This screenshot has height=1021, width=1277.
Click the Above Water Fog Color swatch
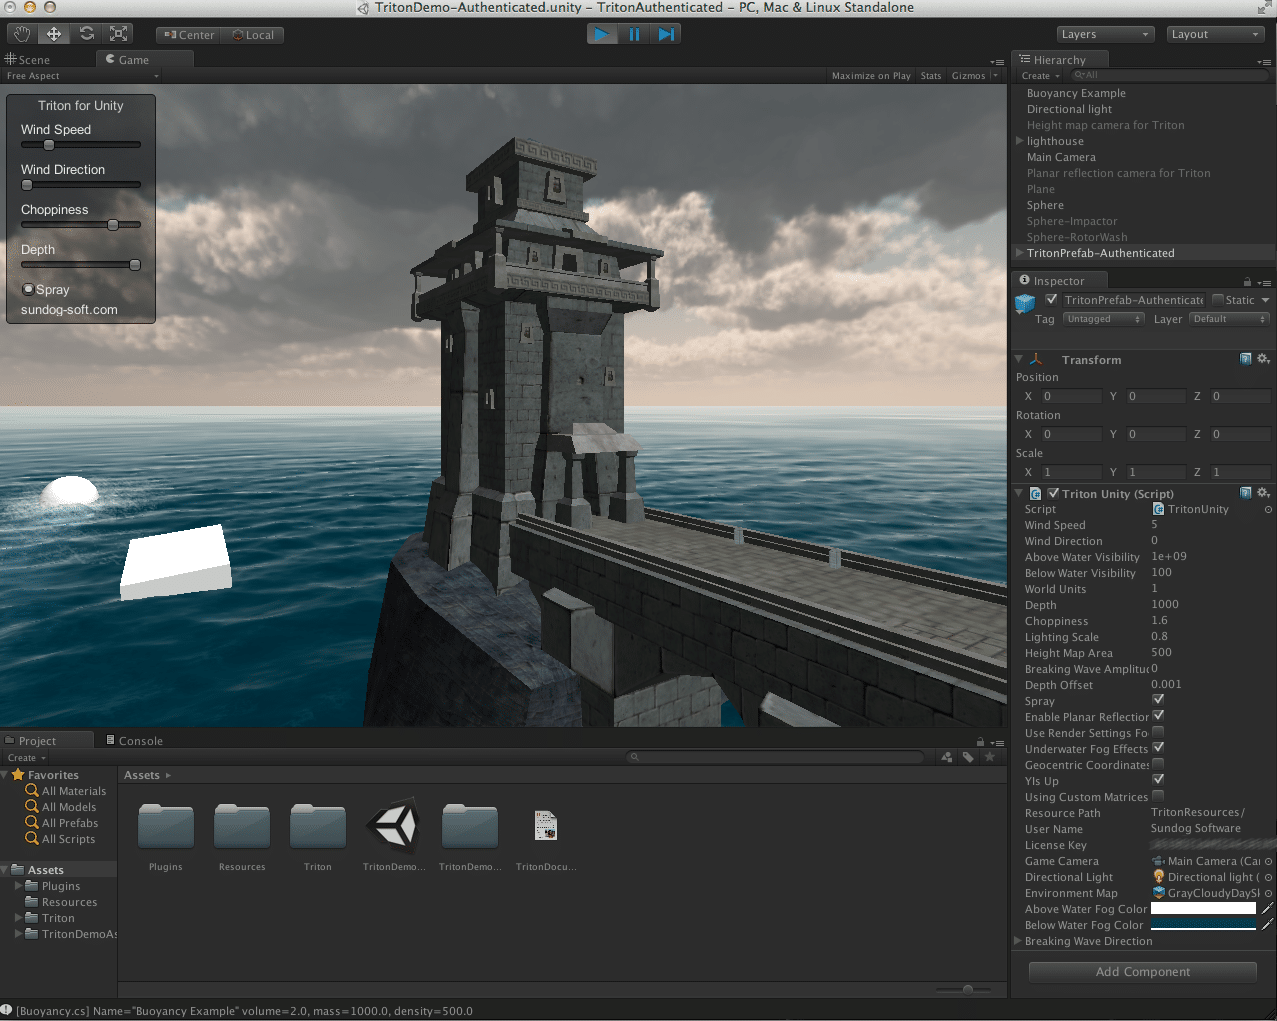(x=1203, y=909)
